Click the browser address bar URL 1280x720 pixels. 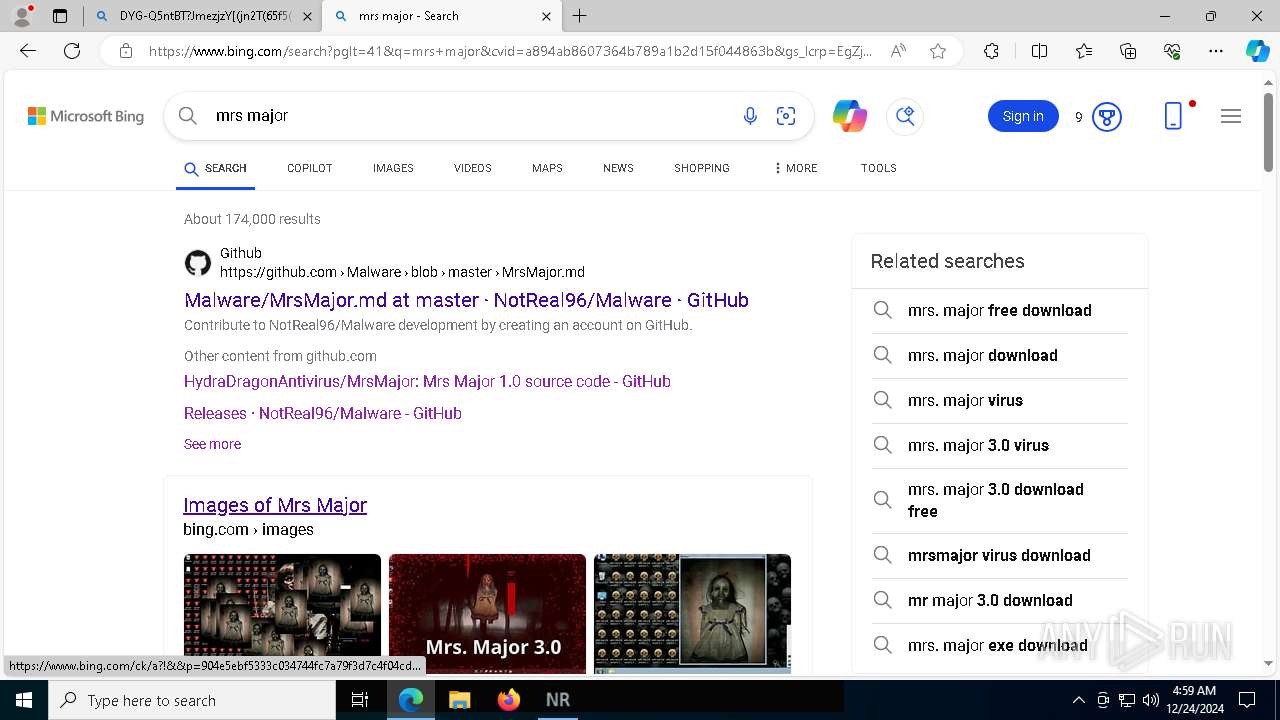(x=510, y=51)
